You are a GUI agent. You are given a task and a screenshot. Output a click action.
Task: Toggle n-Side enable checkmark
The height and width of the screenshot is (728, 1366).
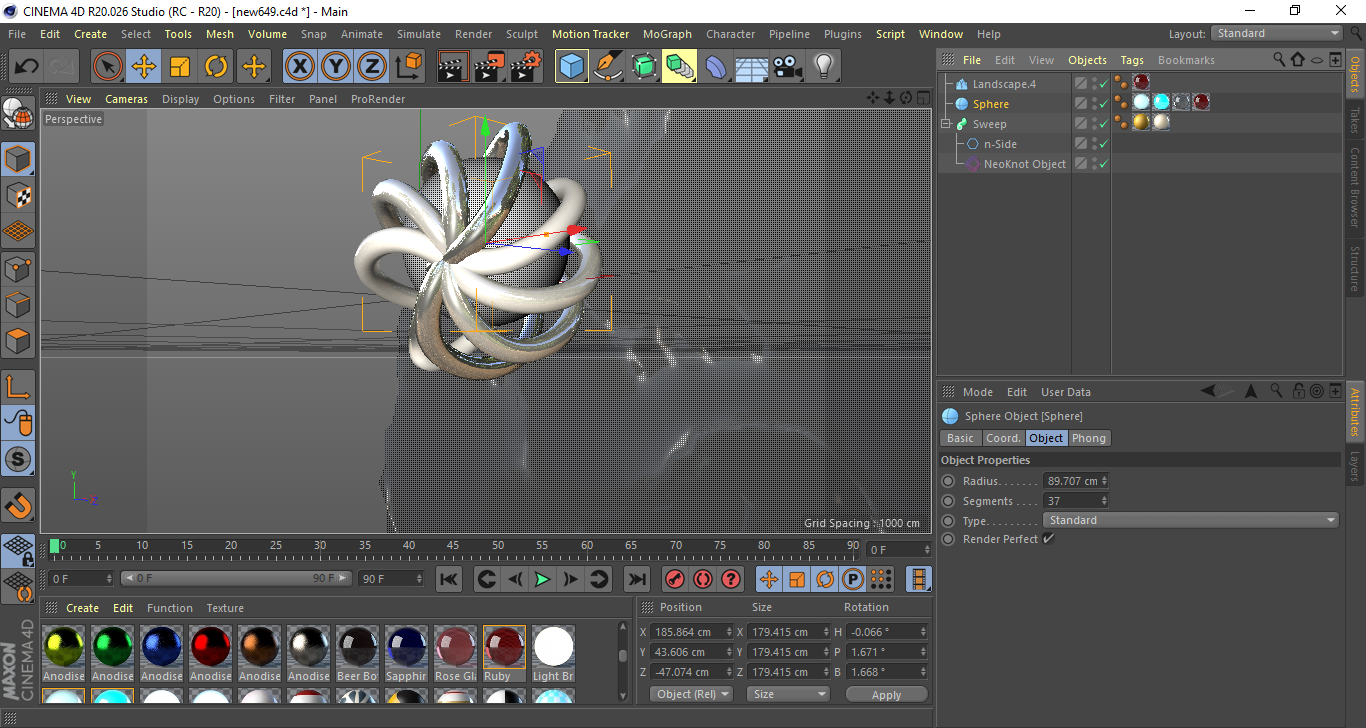[x=1104, y=144]
